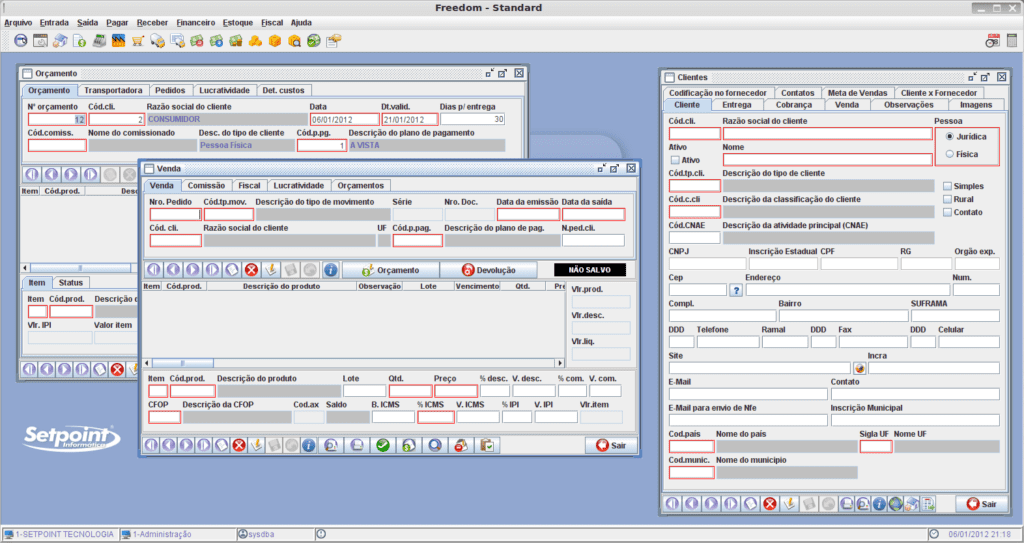1024x543 pixels.
Task: Click the green checkmark icon in Venda bottom toolbar
Action: (383, 445)
